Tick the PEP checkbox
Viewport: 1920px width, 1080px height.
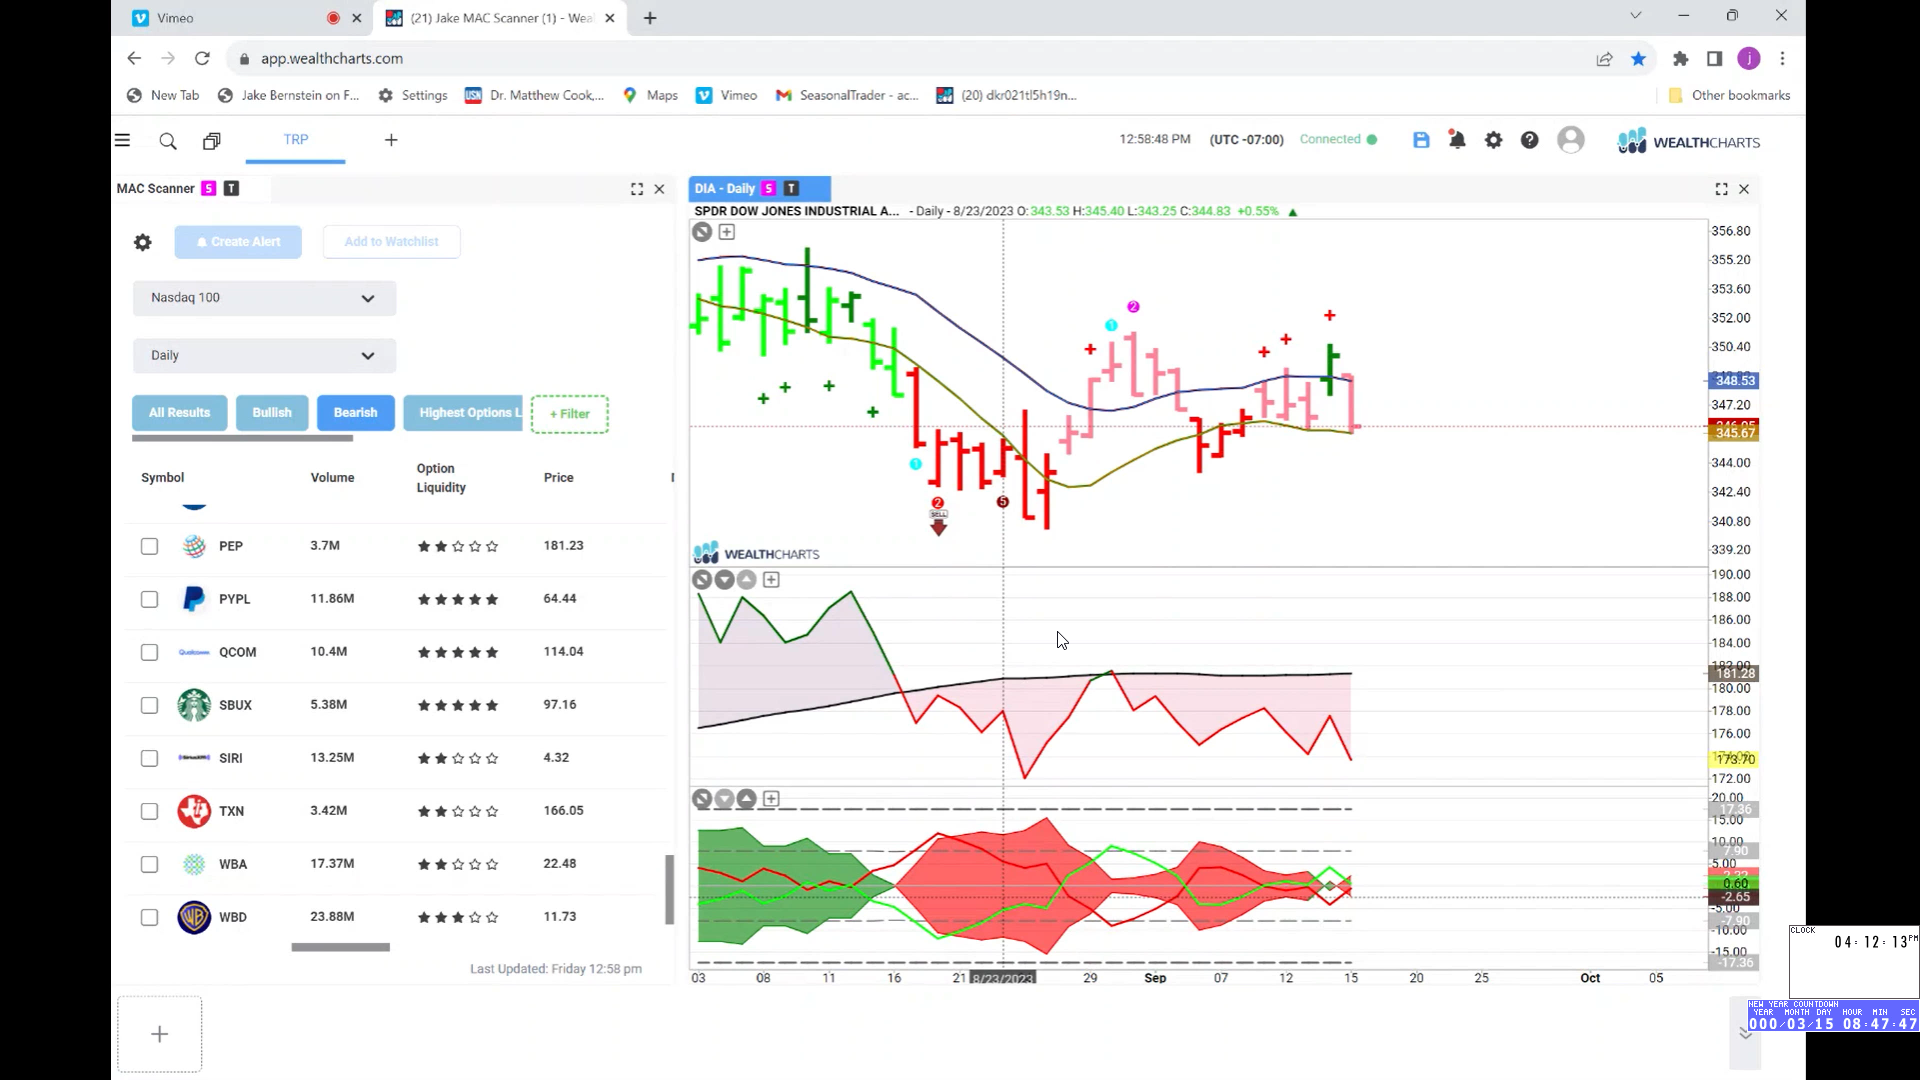tap(149, 546)
